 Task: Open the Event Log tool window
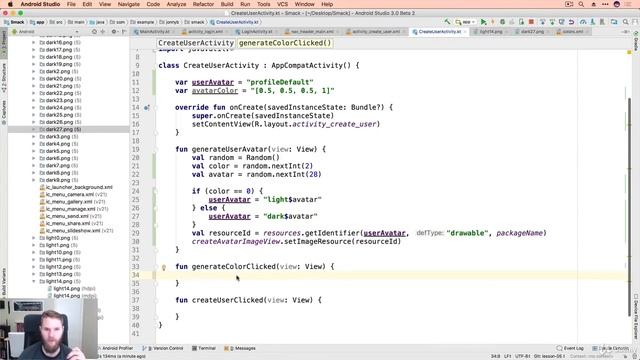click(570, 349)
